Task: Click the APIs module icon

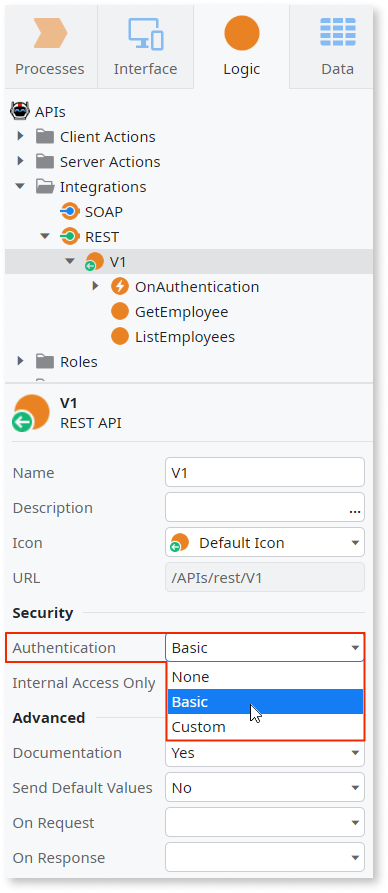Action: pyautogui.click(x=20, y=112)
